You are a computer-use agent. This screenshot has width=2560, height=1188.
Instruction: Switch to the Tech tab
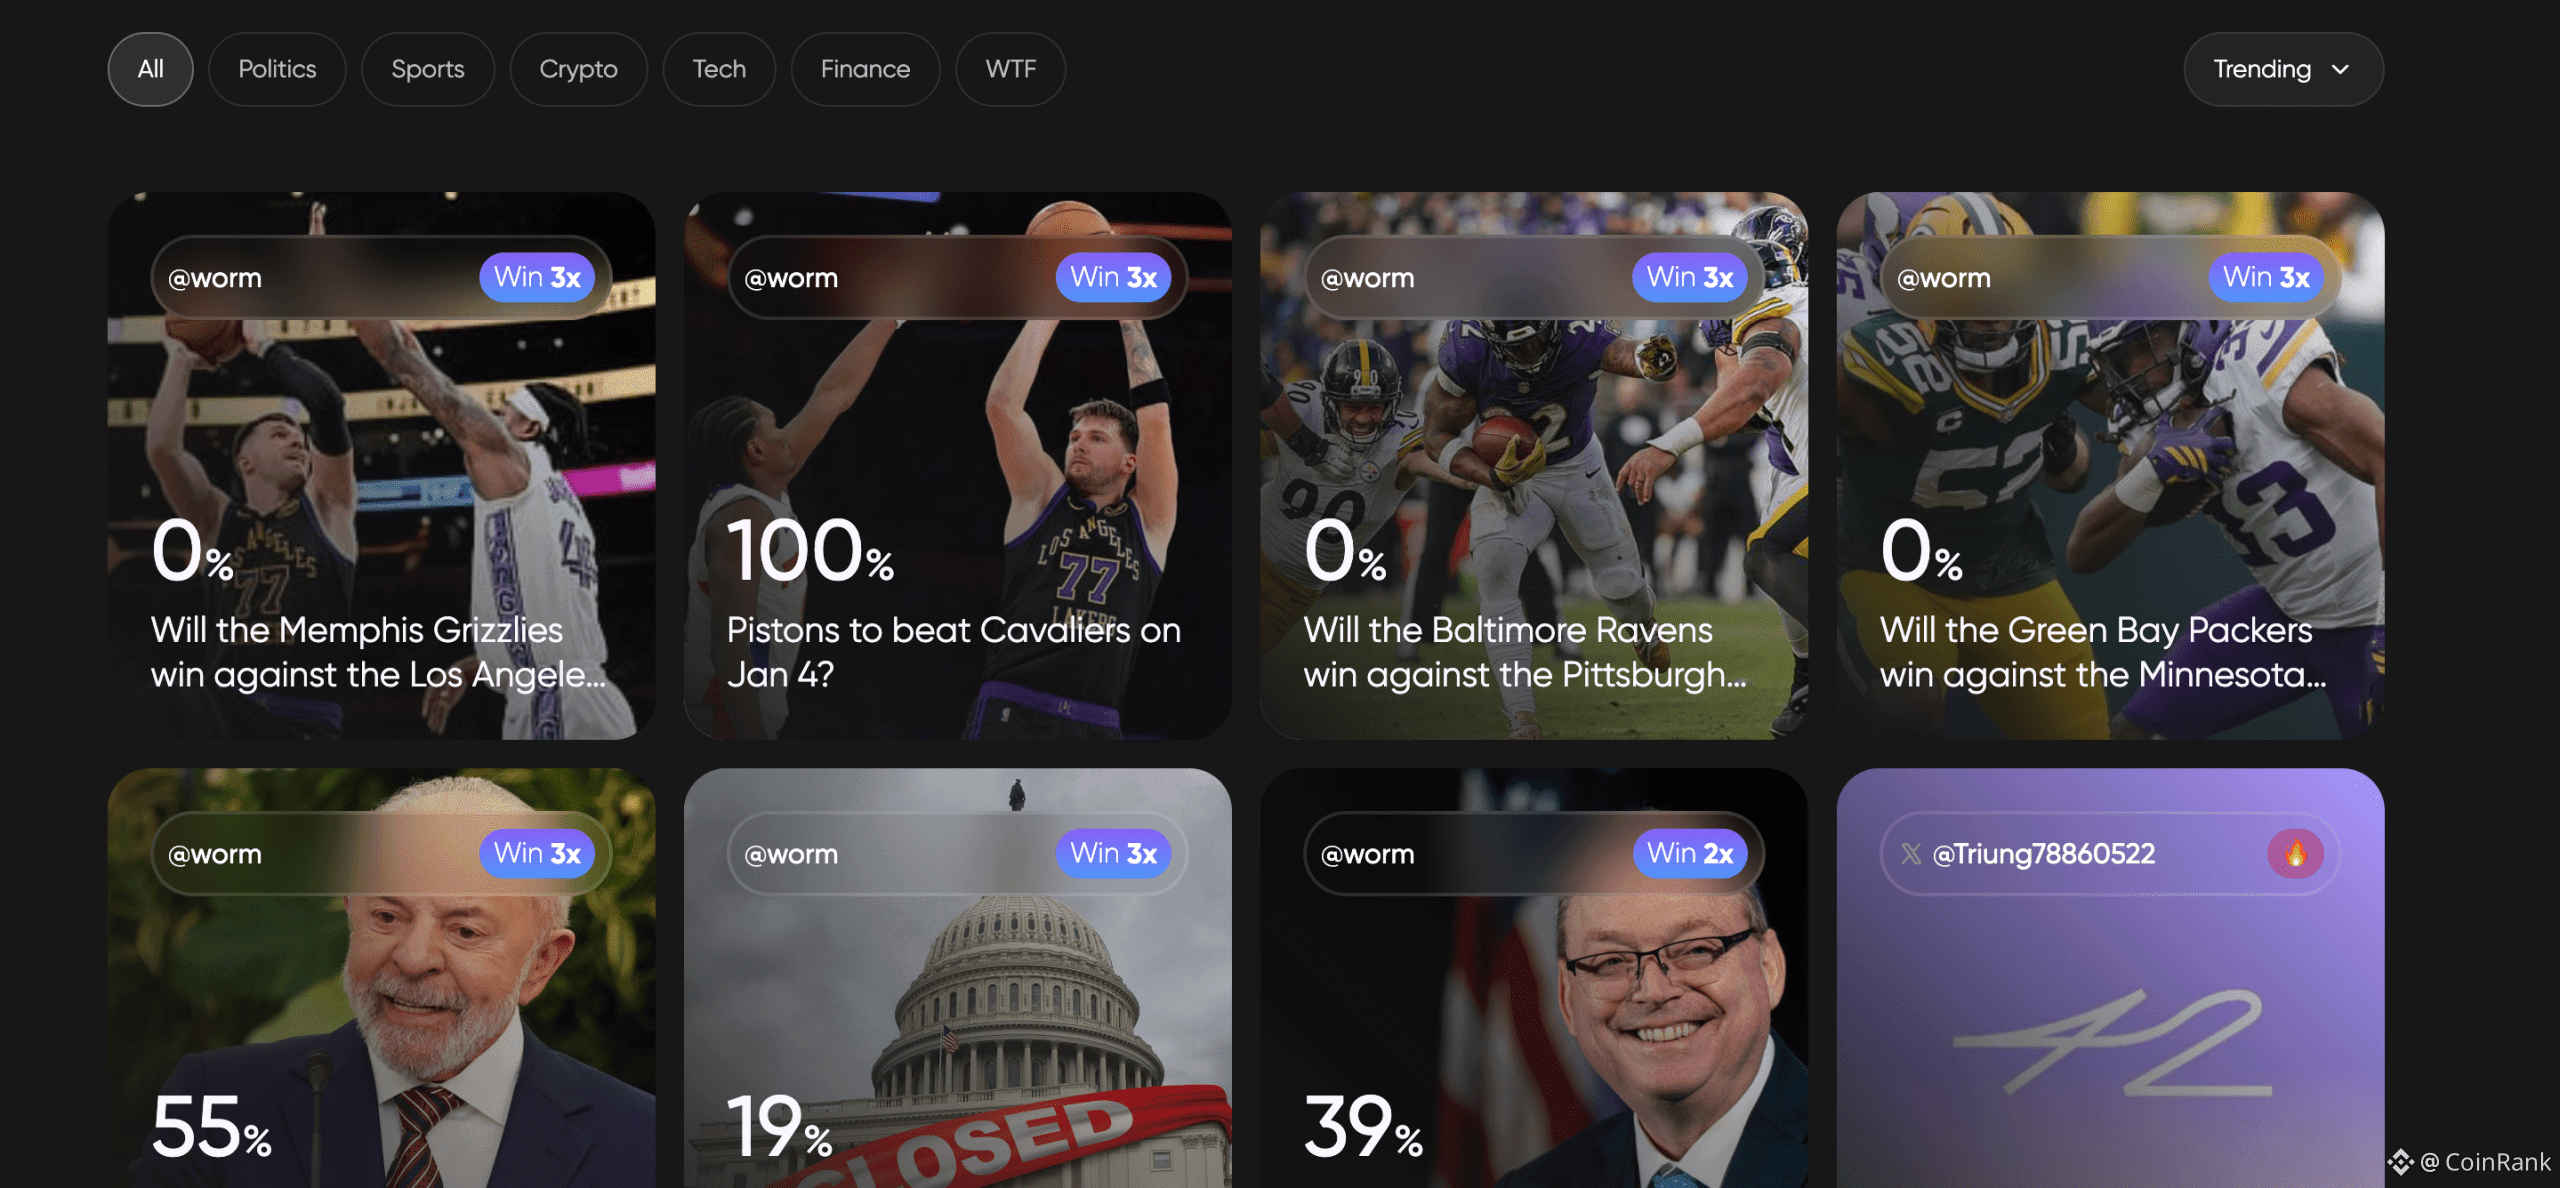(719, 69)
